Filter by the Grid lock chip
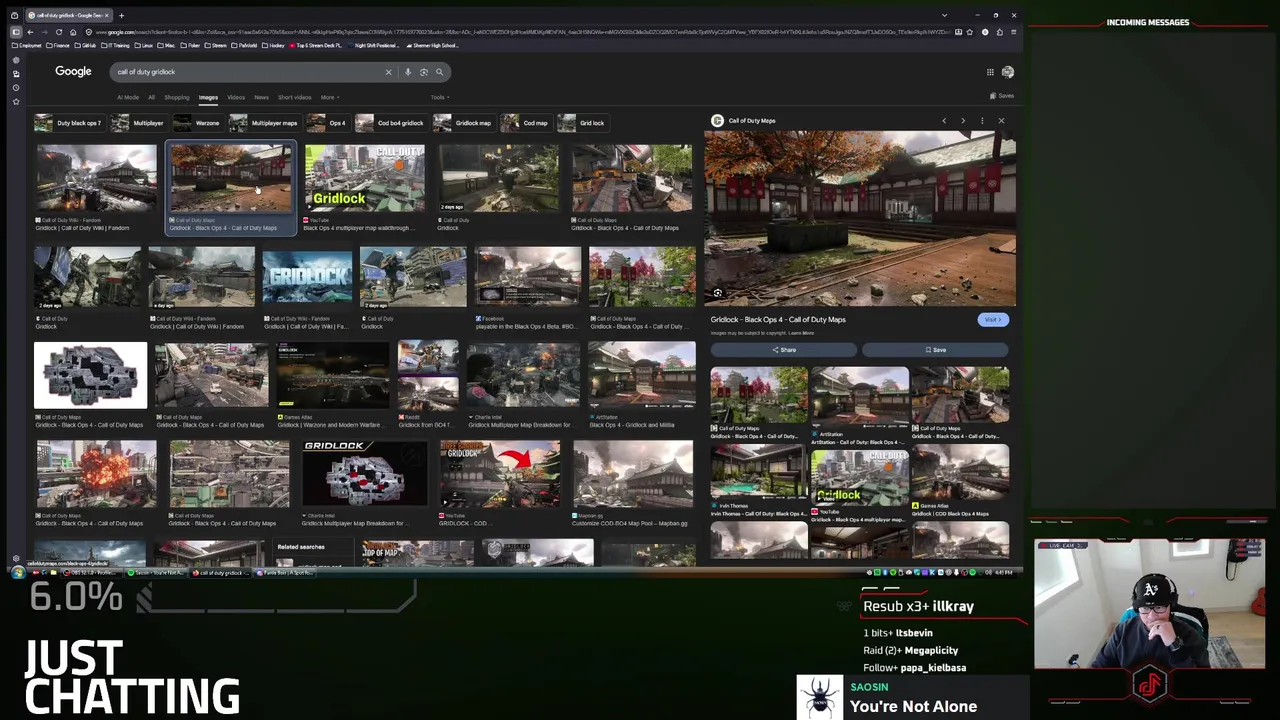The image size is (1280, 720). pos(582,123)
